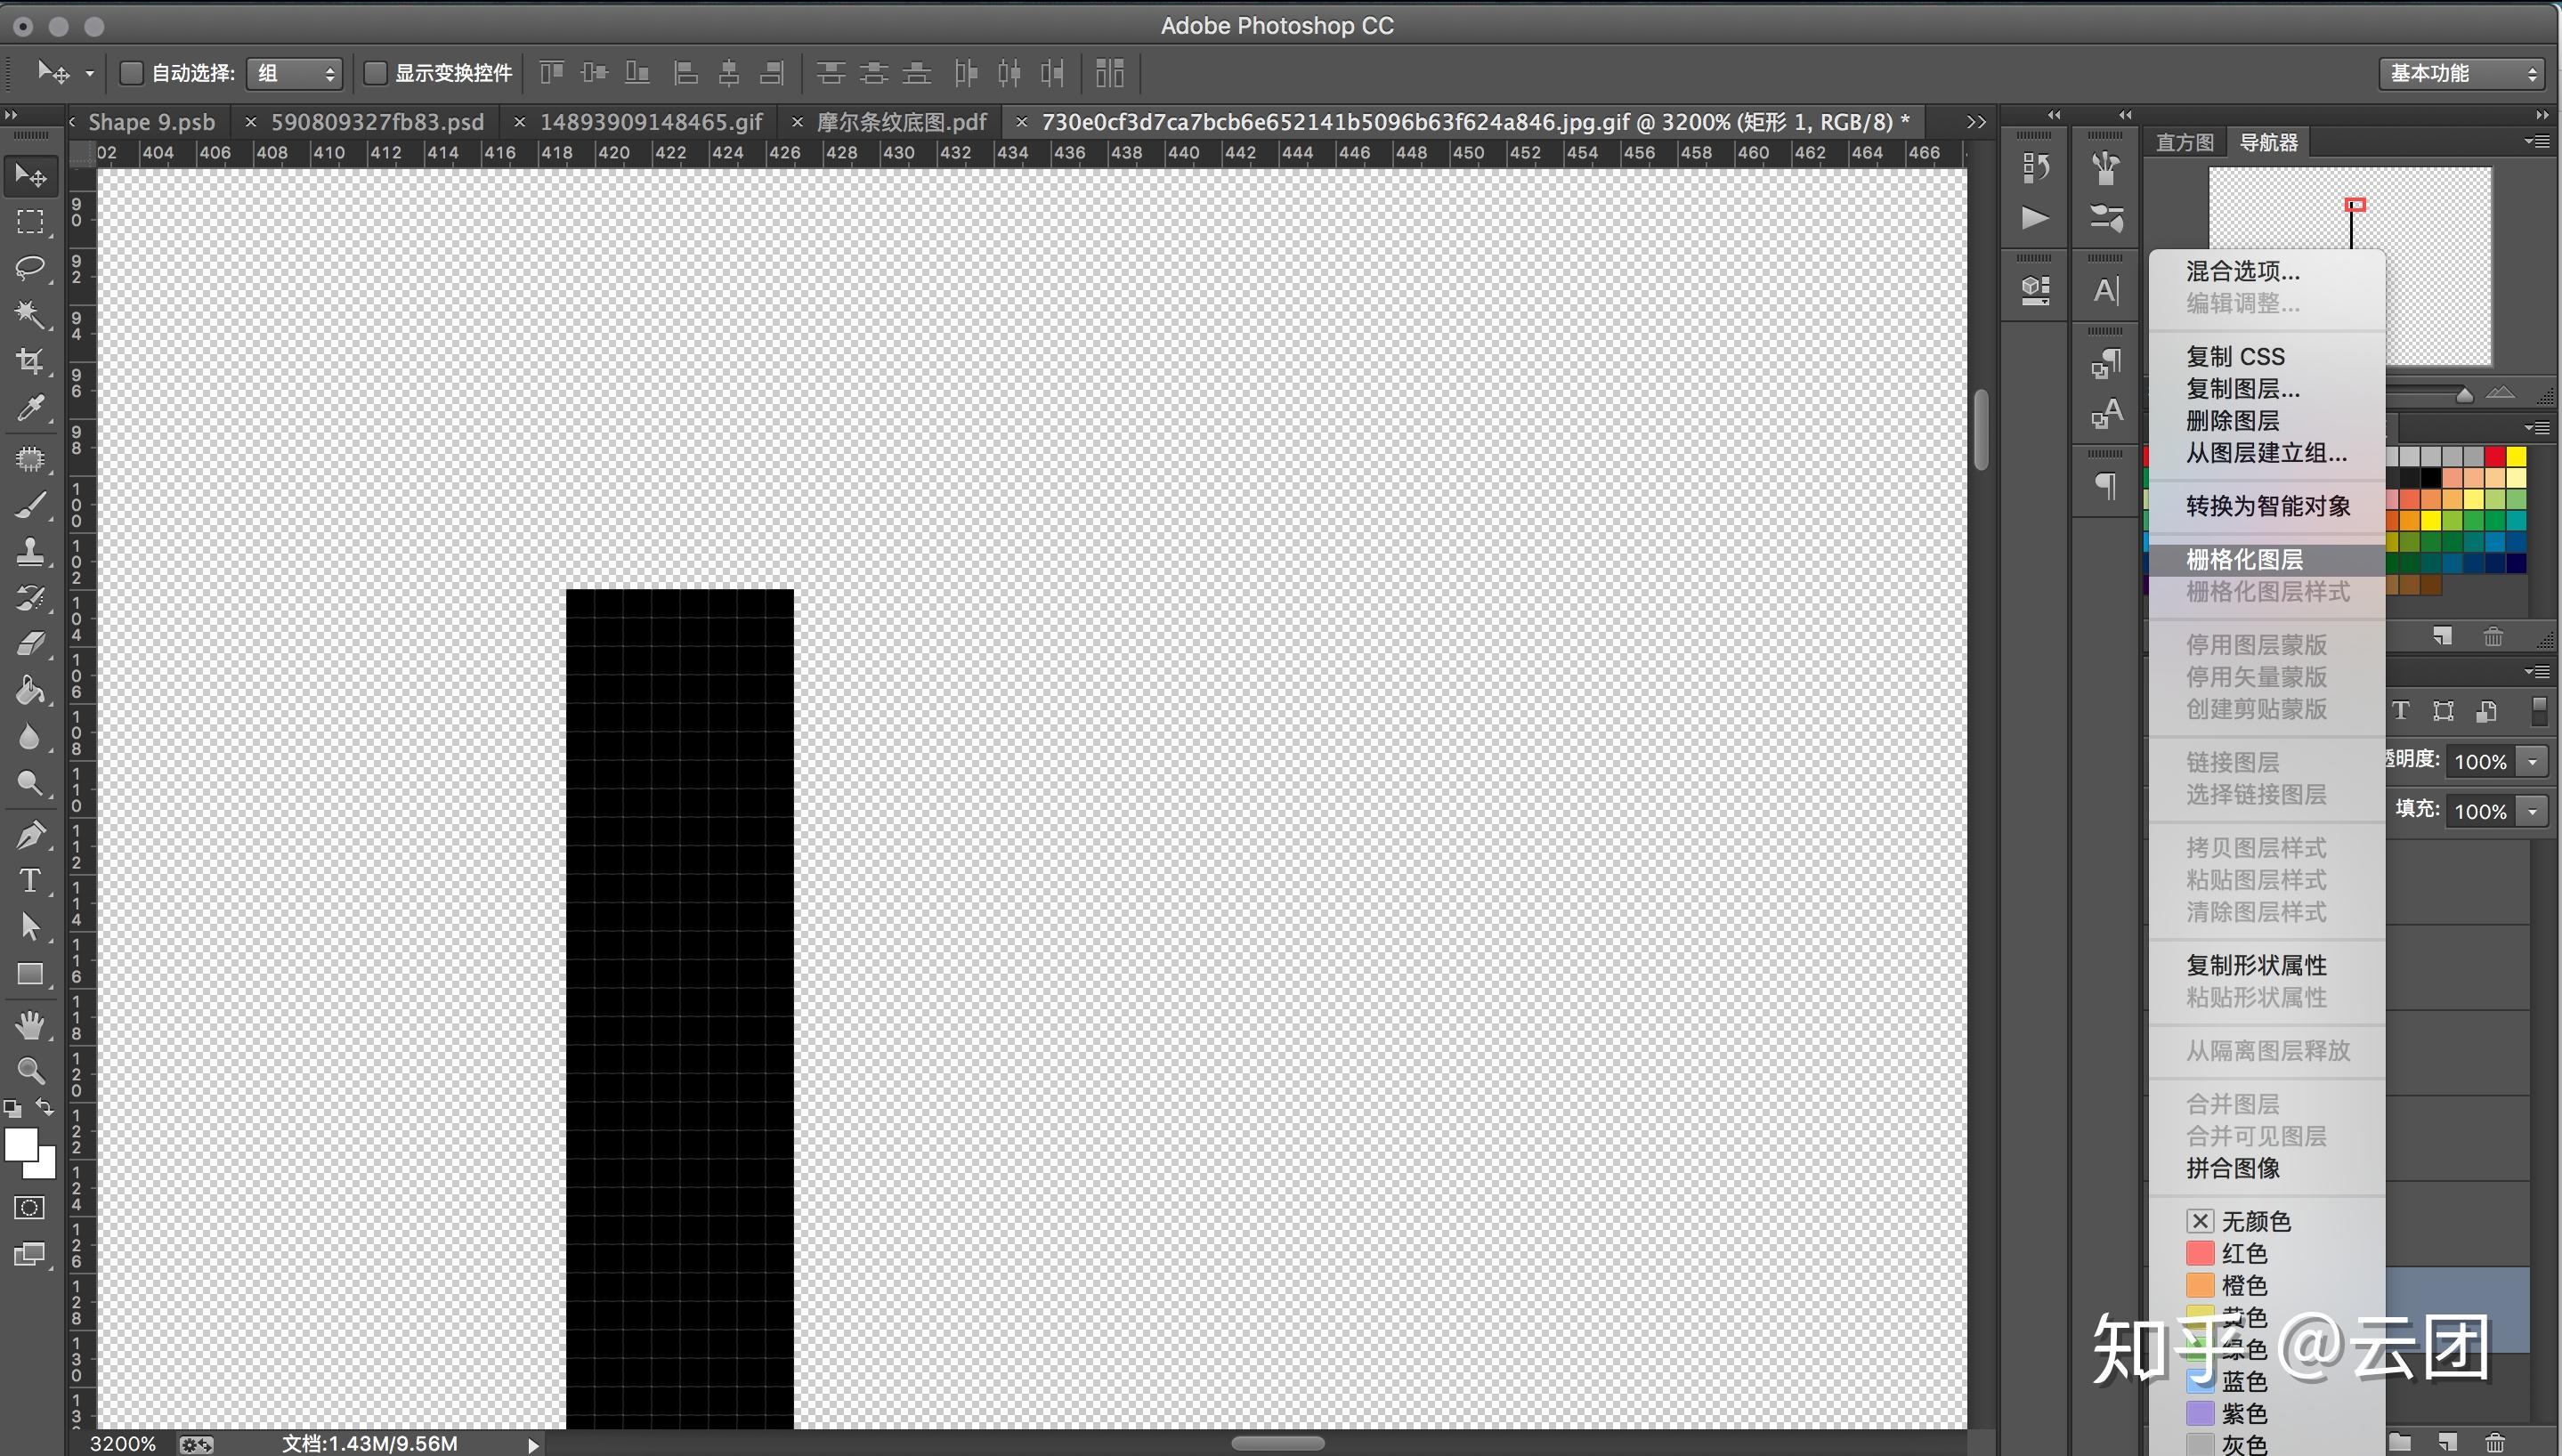
Task: Switch to the 摩尔条纹底图.pdf document tab
Action: click(x=902, y=122)
